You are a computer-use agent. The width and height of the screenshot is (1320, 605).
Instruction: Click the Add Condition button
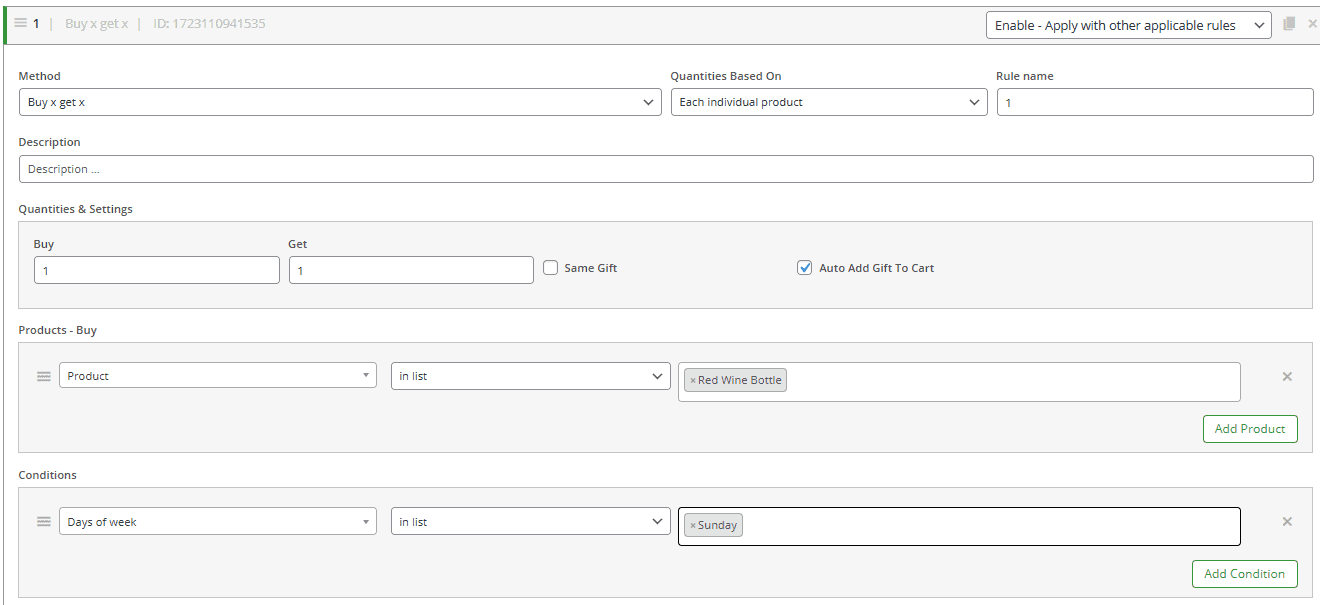[1244, 574]
